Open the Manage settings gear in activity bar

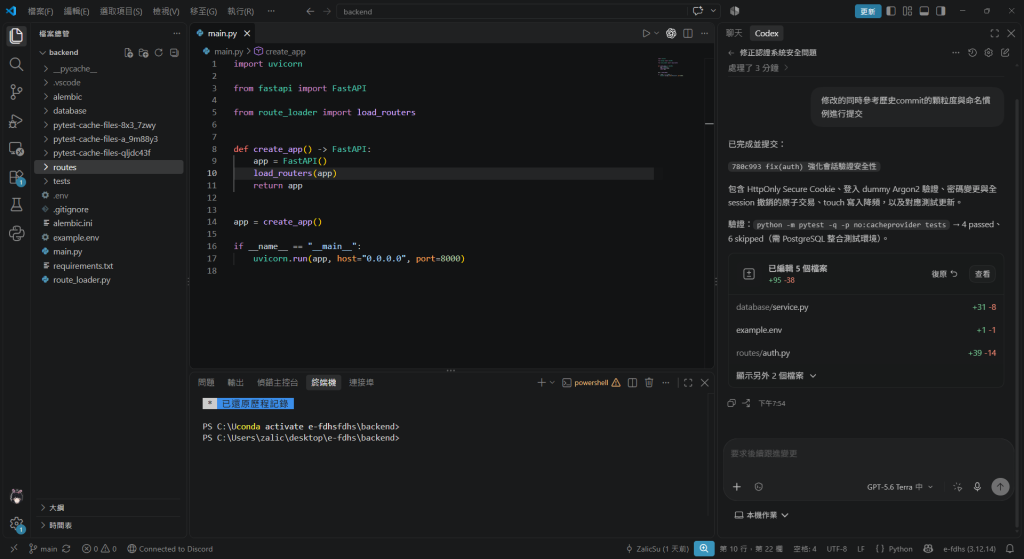16,524
